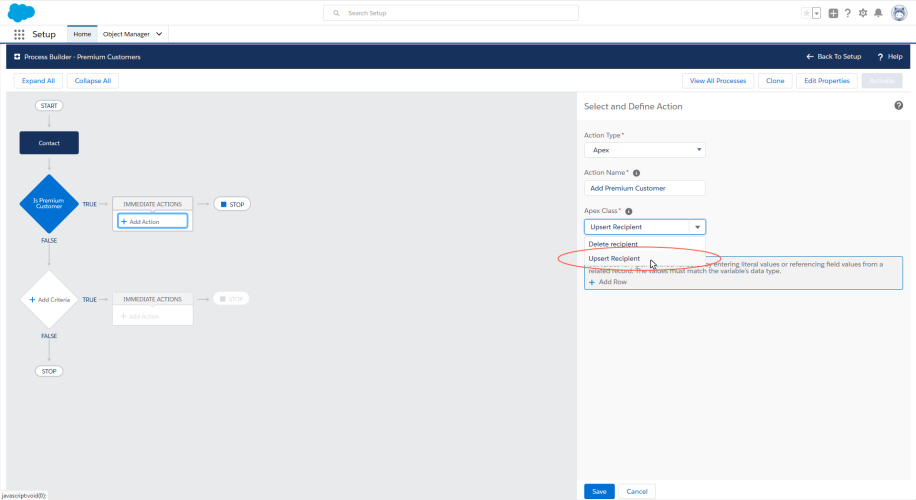Open Process Builder Help link
The width and height of the screenshot is (916, 500).
[890, 57]
